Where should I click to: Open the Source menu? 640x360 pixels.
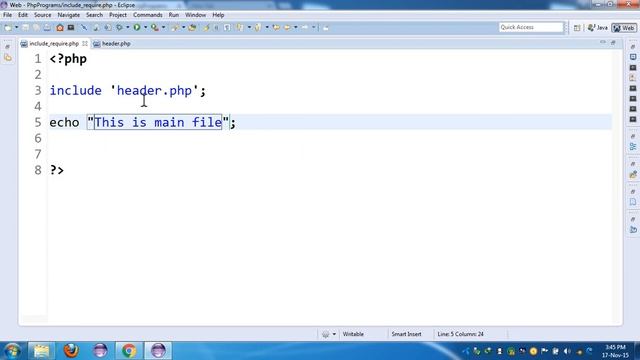(42, 15)
